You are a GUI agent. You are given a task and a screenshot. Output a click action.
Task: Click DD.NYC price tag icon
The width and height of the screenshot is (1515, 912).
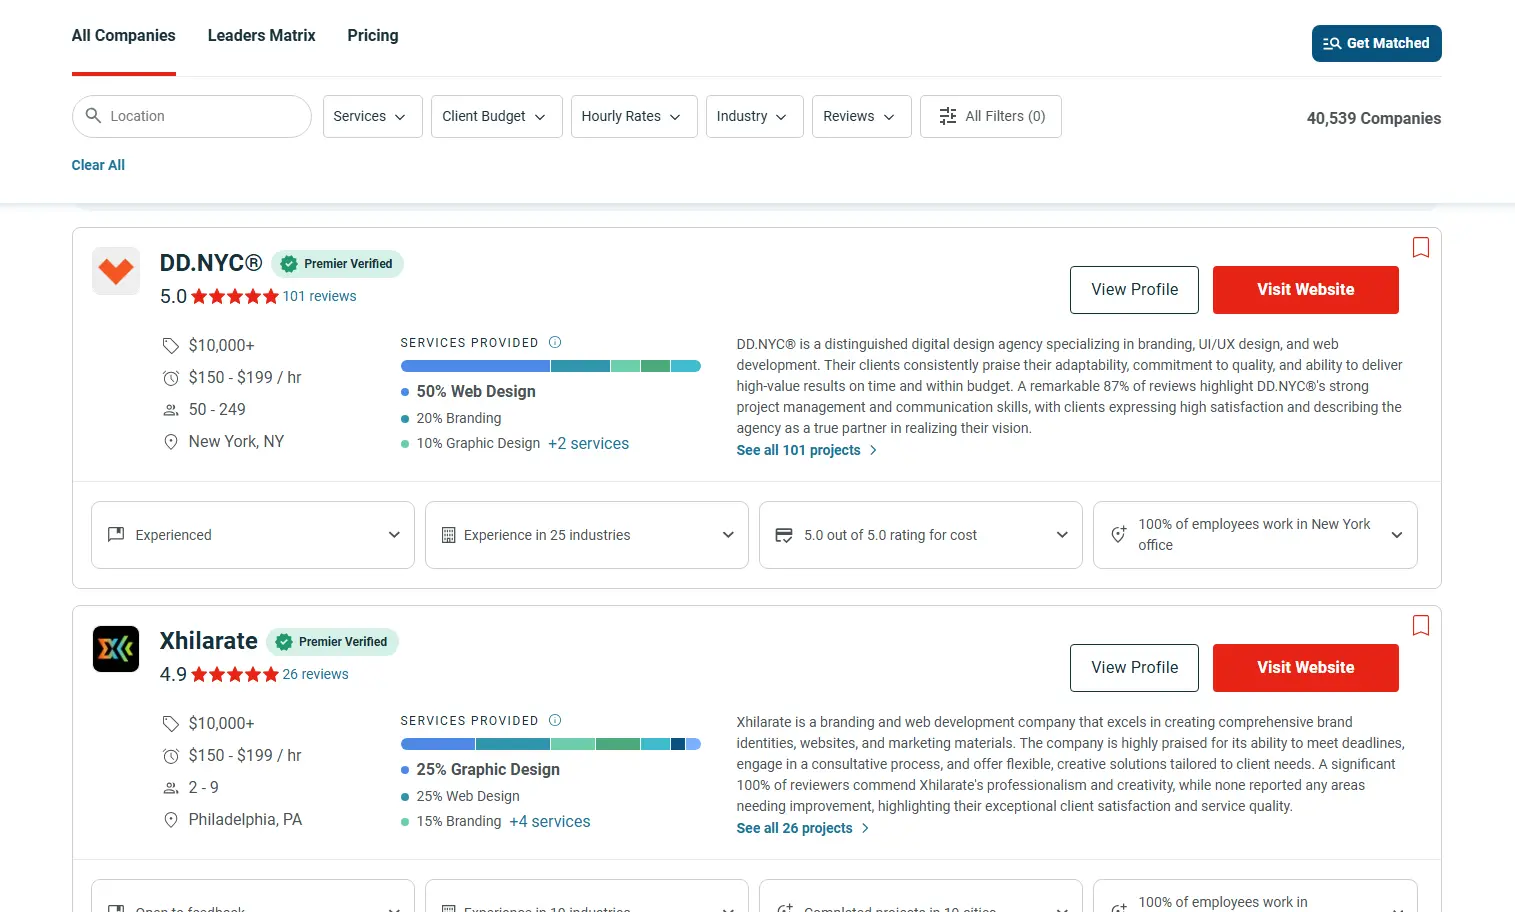coord(171,345)
